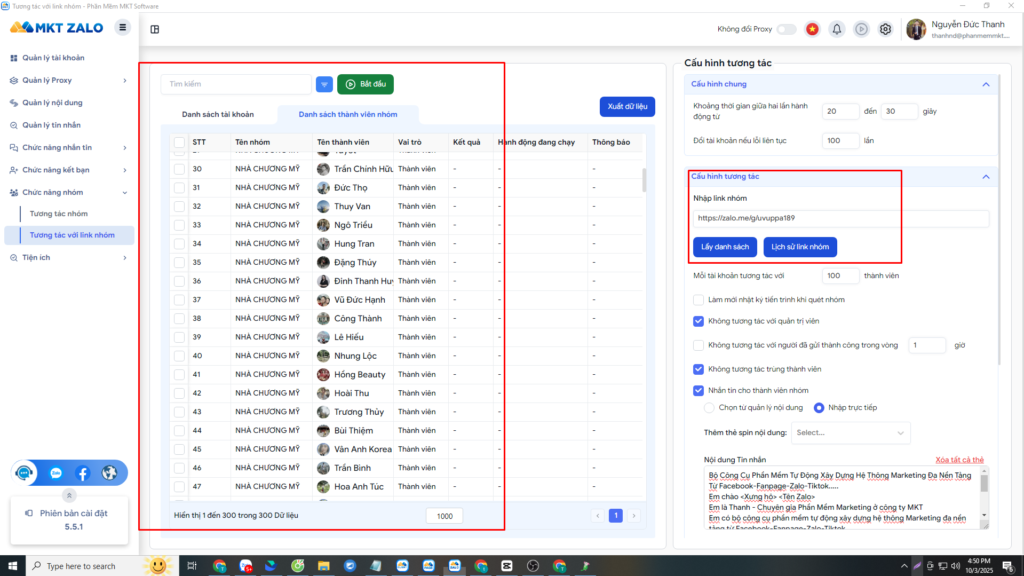This screenshot has height=576, width=1024.
Task: Open Windows Start menu
Action: click(12, 566)
